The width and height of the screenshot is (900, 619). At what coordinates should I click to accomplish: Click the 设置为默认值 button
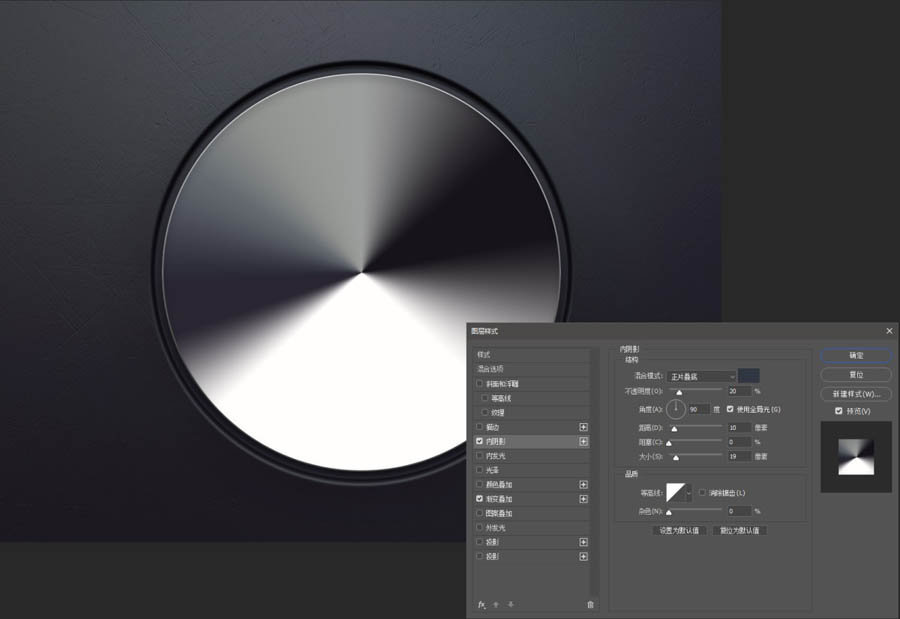[679, 530]
